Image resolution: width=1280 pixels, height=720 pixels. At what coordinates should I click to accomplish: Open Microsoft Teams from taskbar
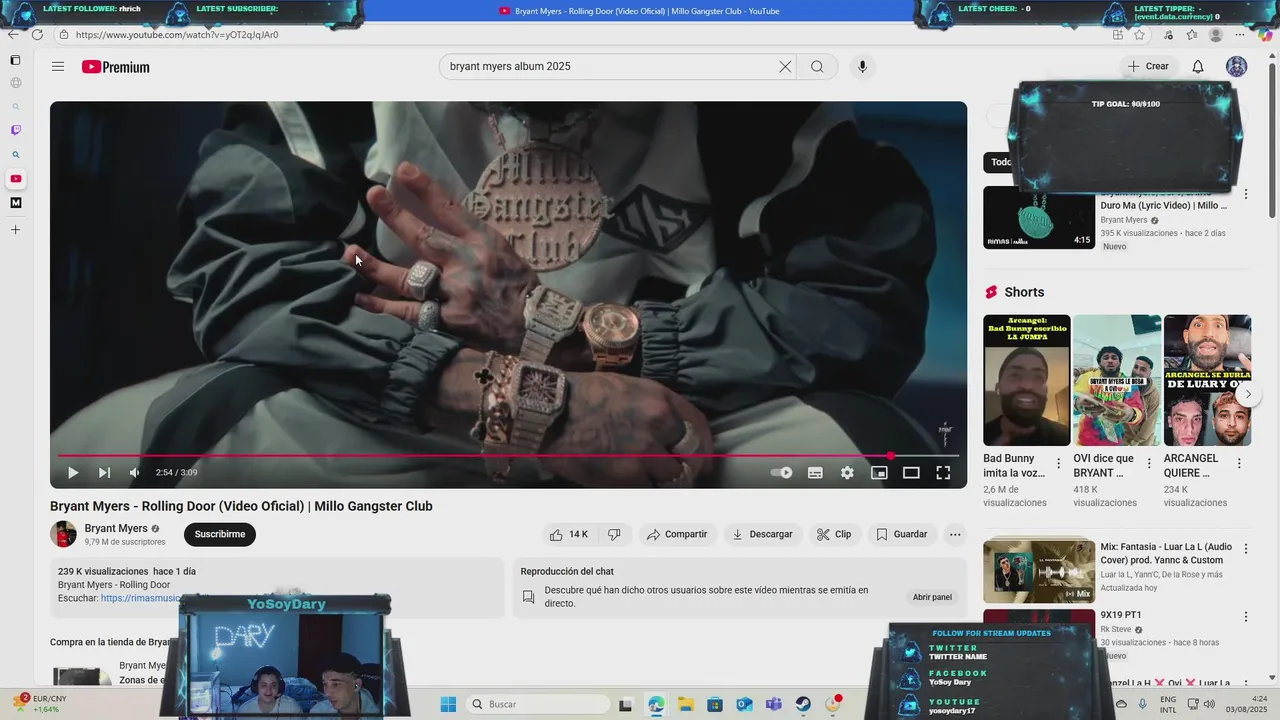click(x=773, y=704)
